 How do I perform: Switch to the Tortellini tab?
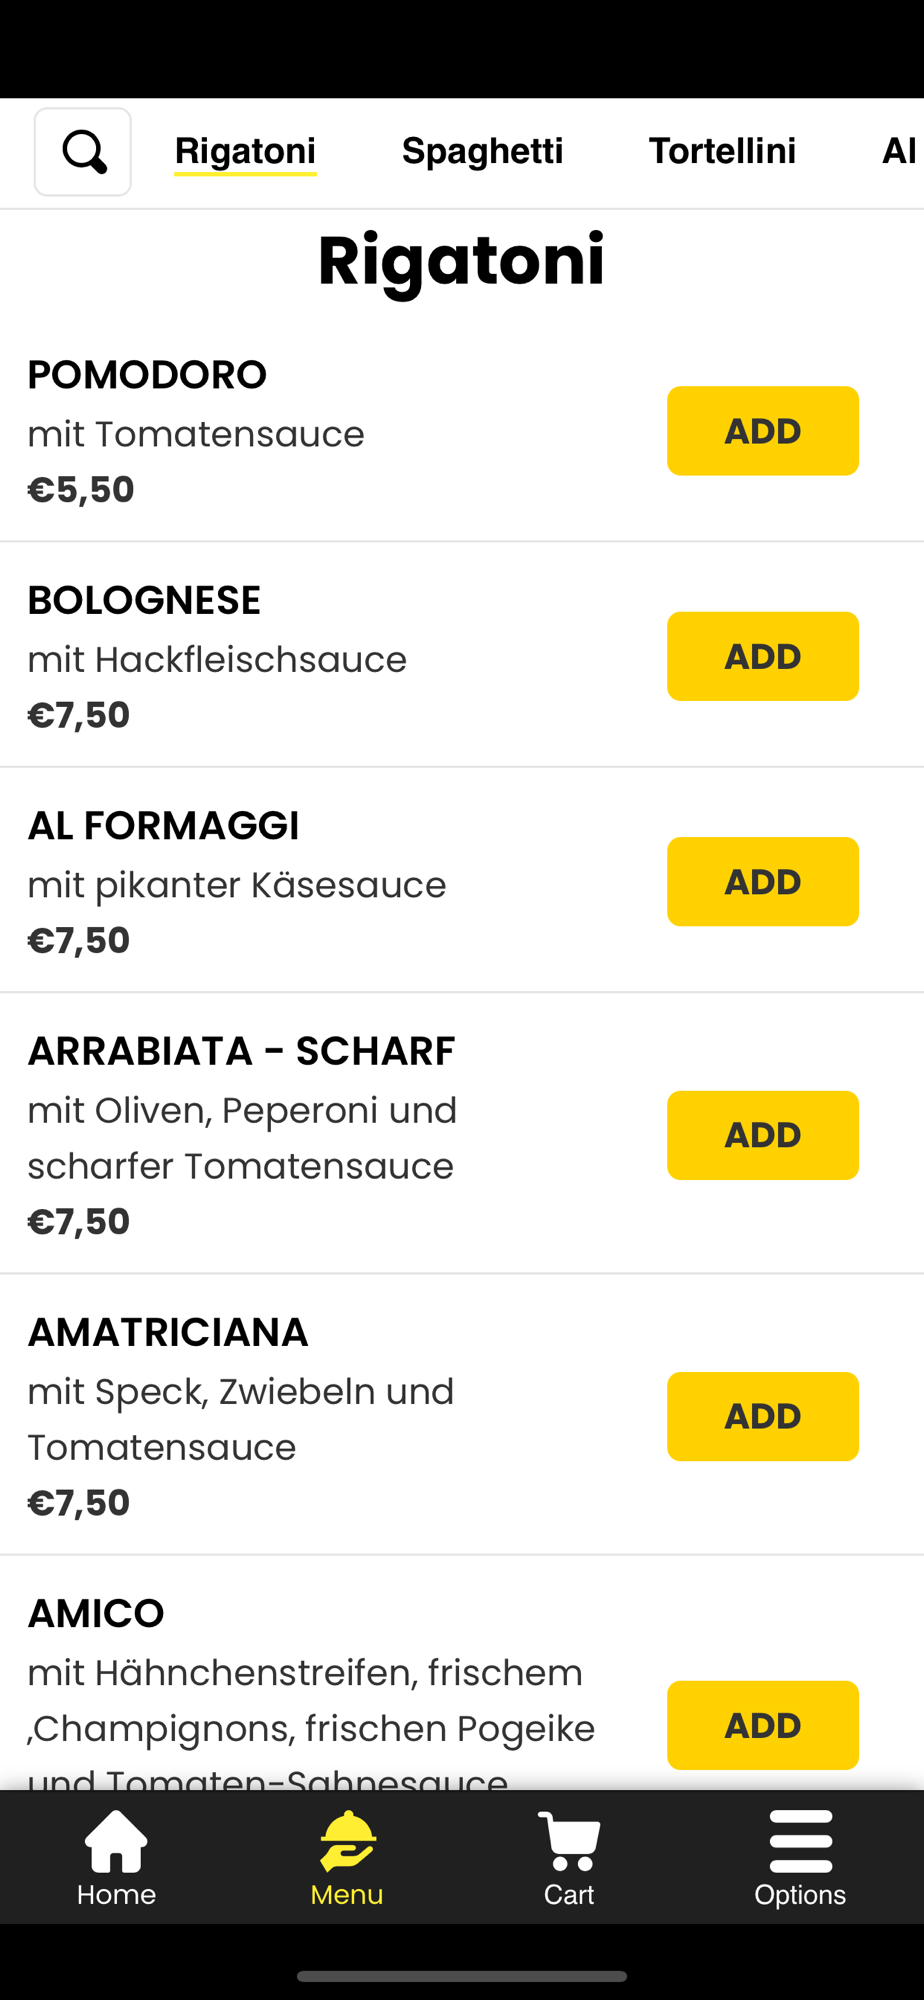722,151
